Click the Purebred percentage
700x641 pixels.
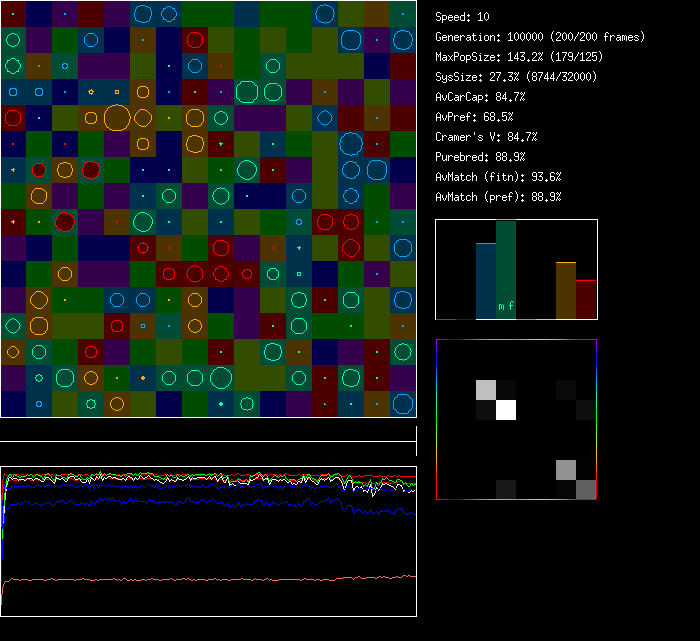[x=480, y=157]
